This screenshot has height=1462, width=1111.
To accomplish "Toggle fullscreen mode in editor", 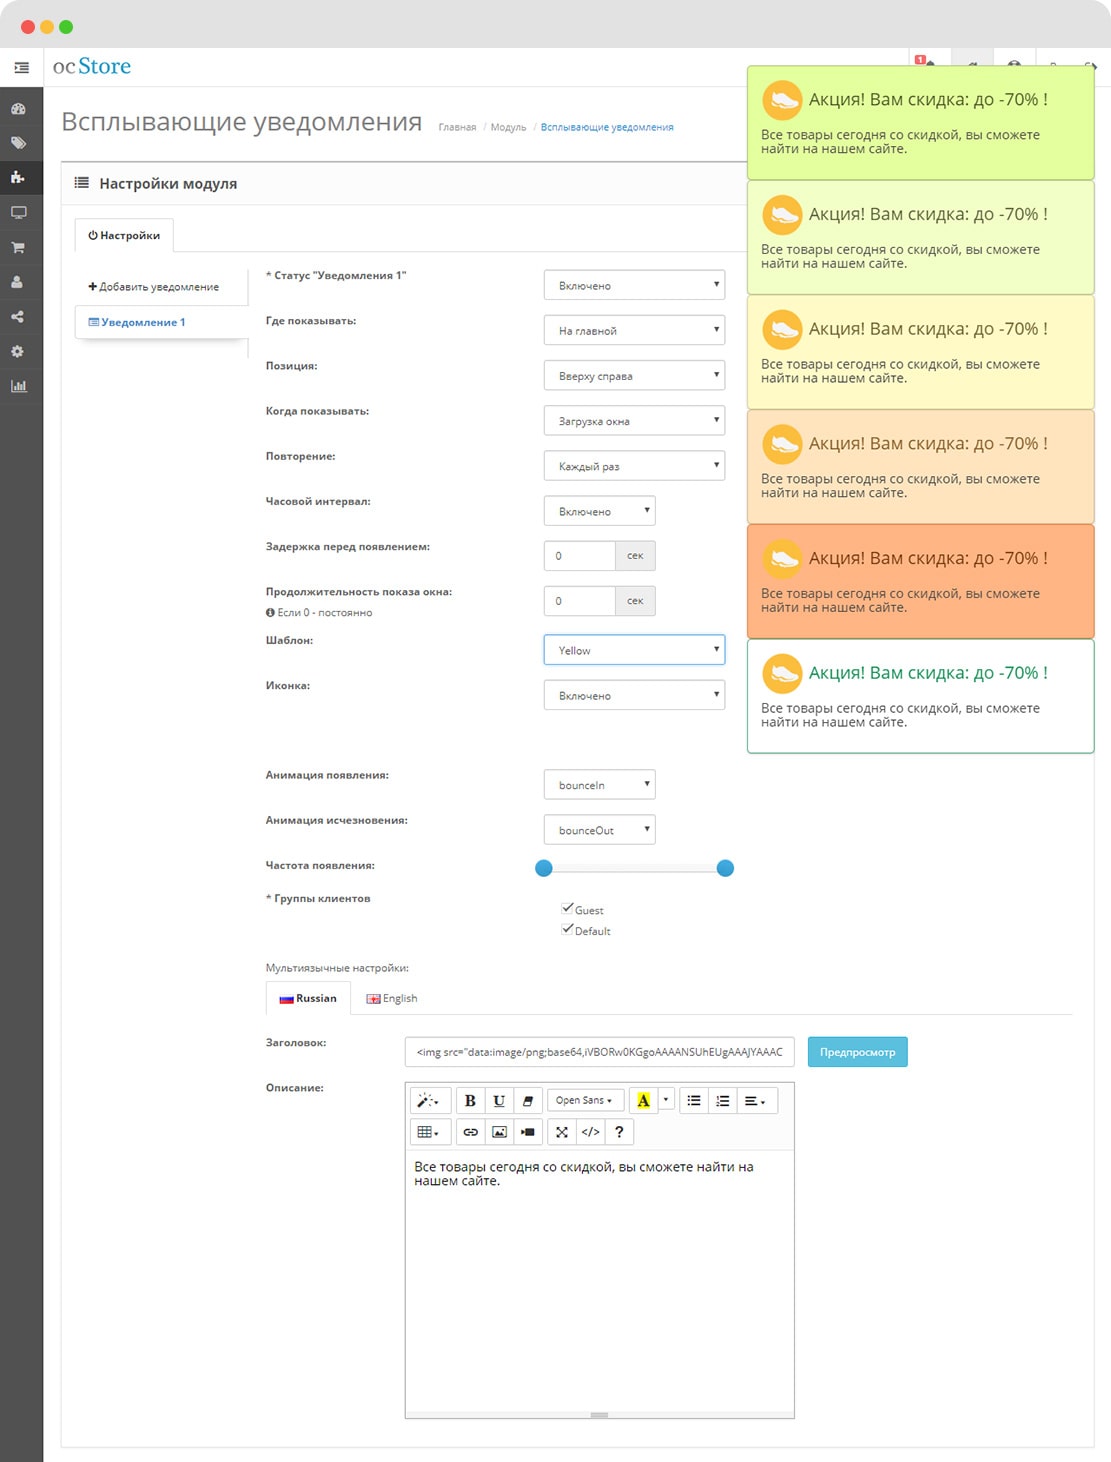I will pos(562,1132).
